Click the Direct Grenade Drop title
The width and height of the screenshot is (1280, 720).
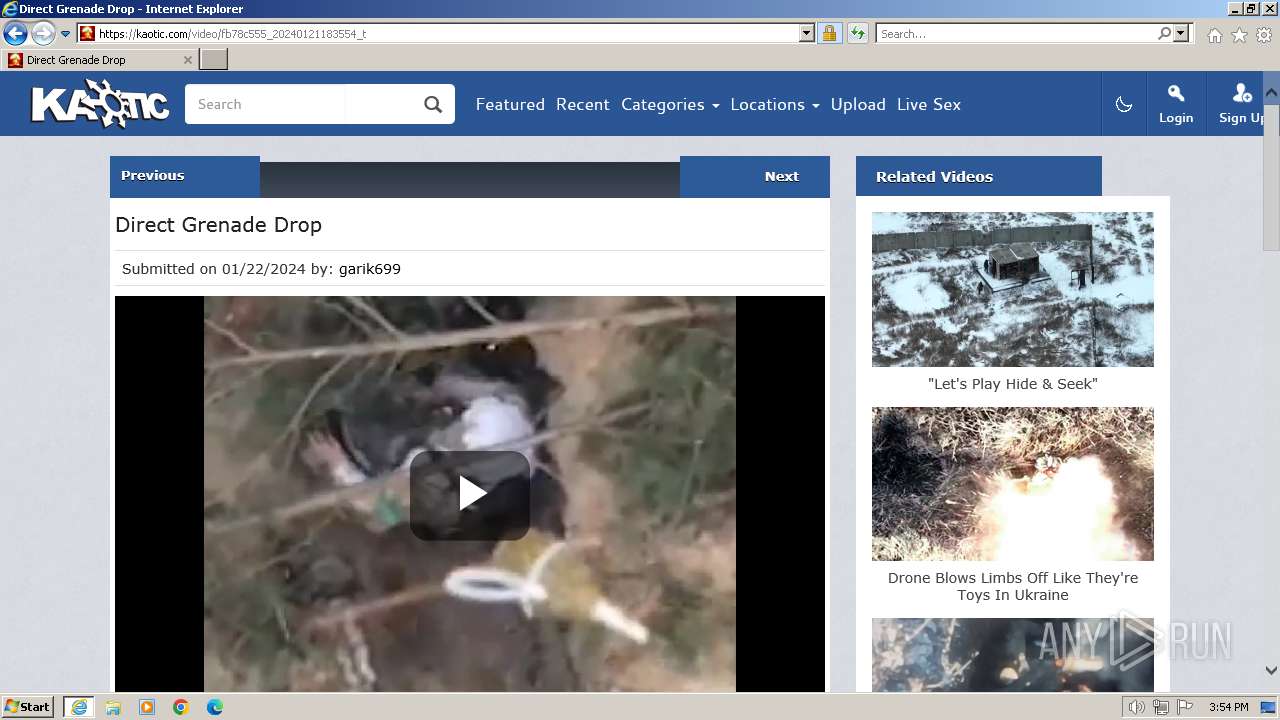coord(219,225)
